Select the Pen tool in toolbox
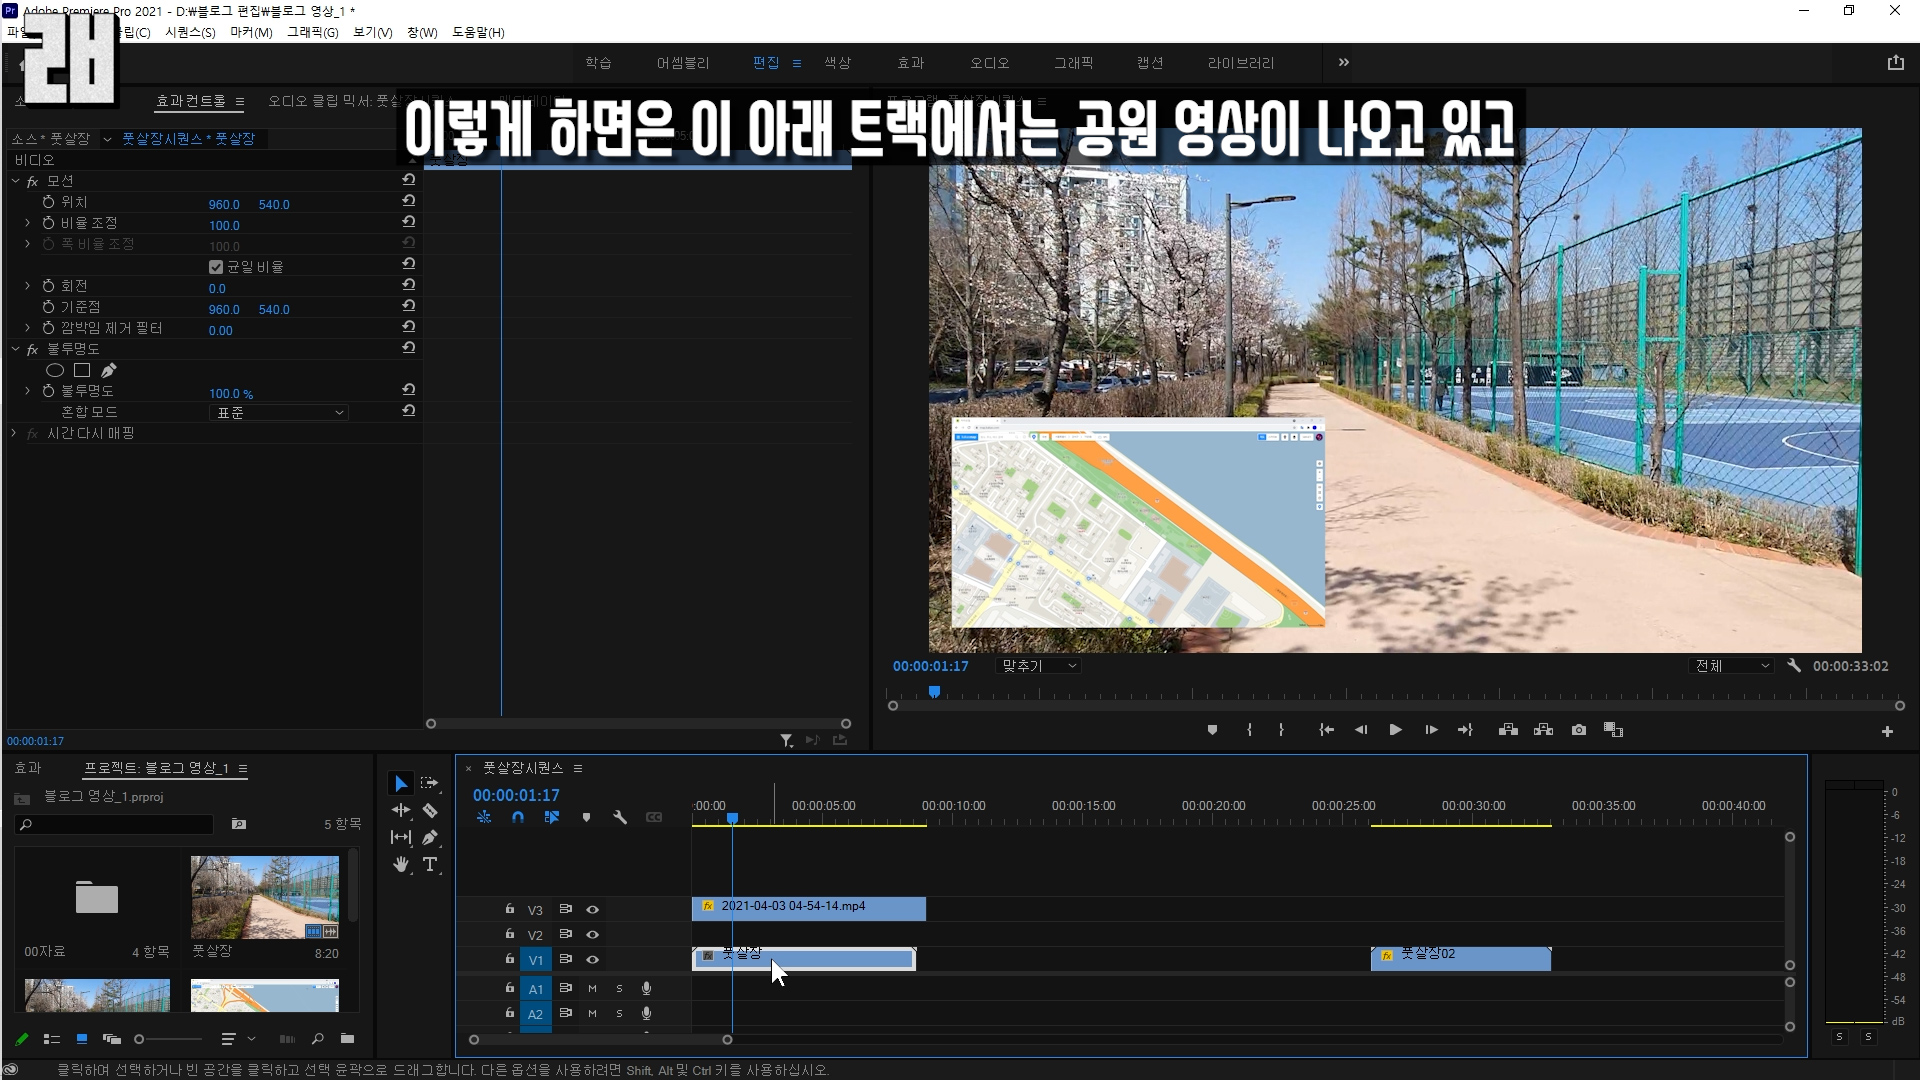Viewport: 1920px width, 1080px height. tap(430, 838)
